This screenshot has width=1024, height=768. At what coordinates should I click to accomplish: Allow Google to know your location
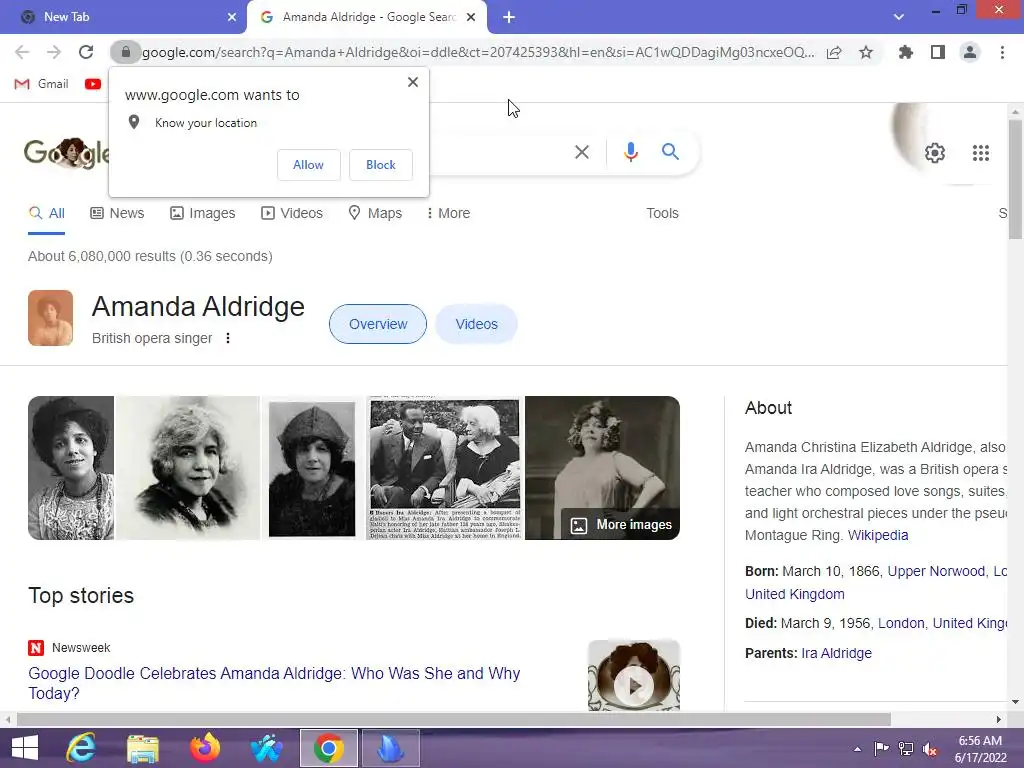(x=308, y=165)
